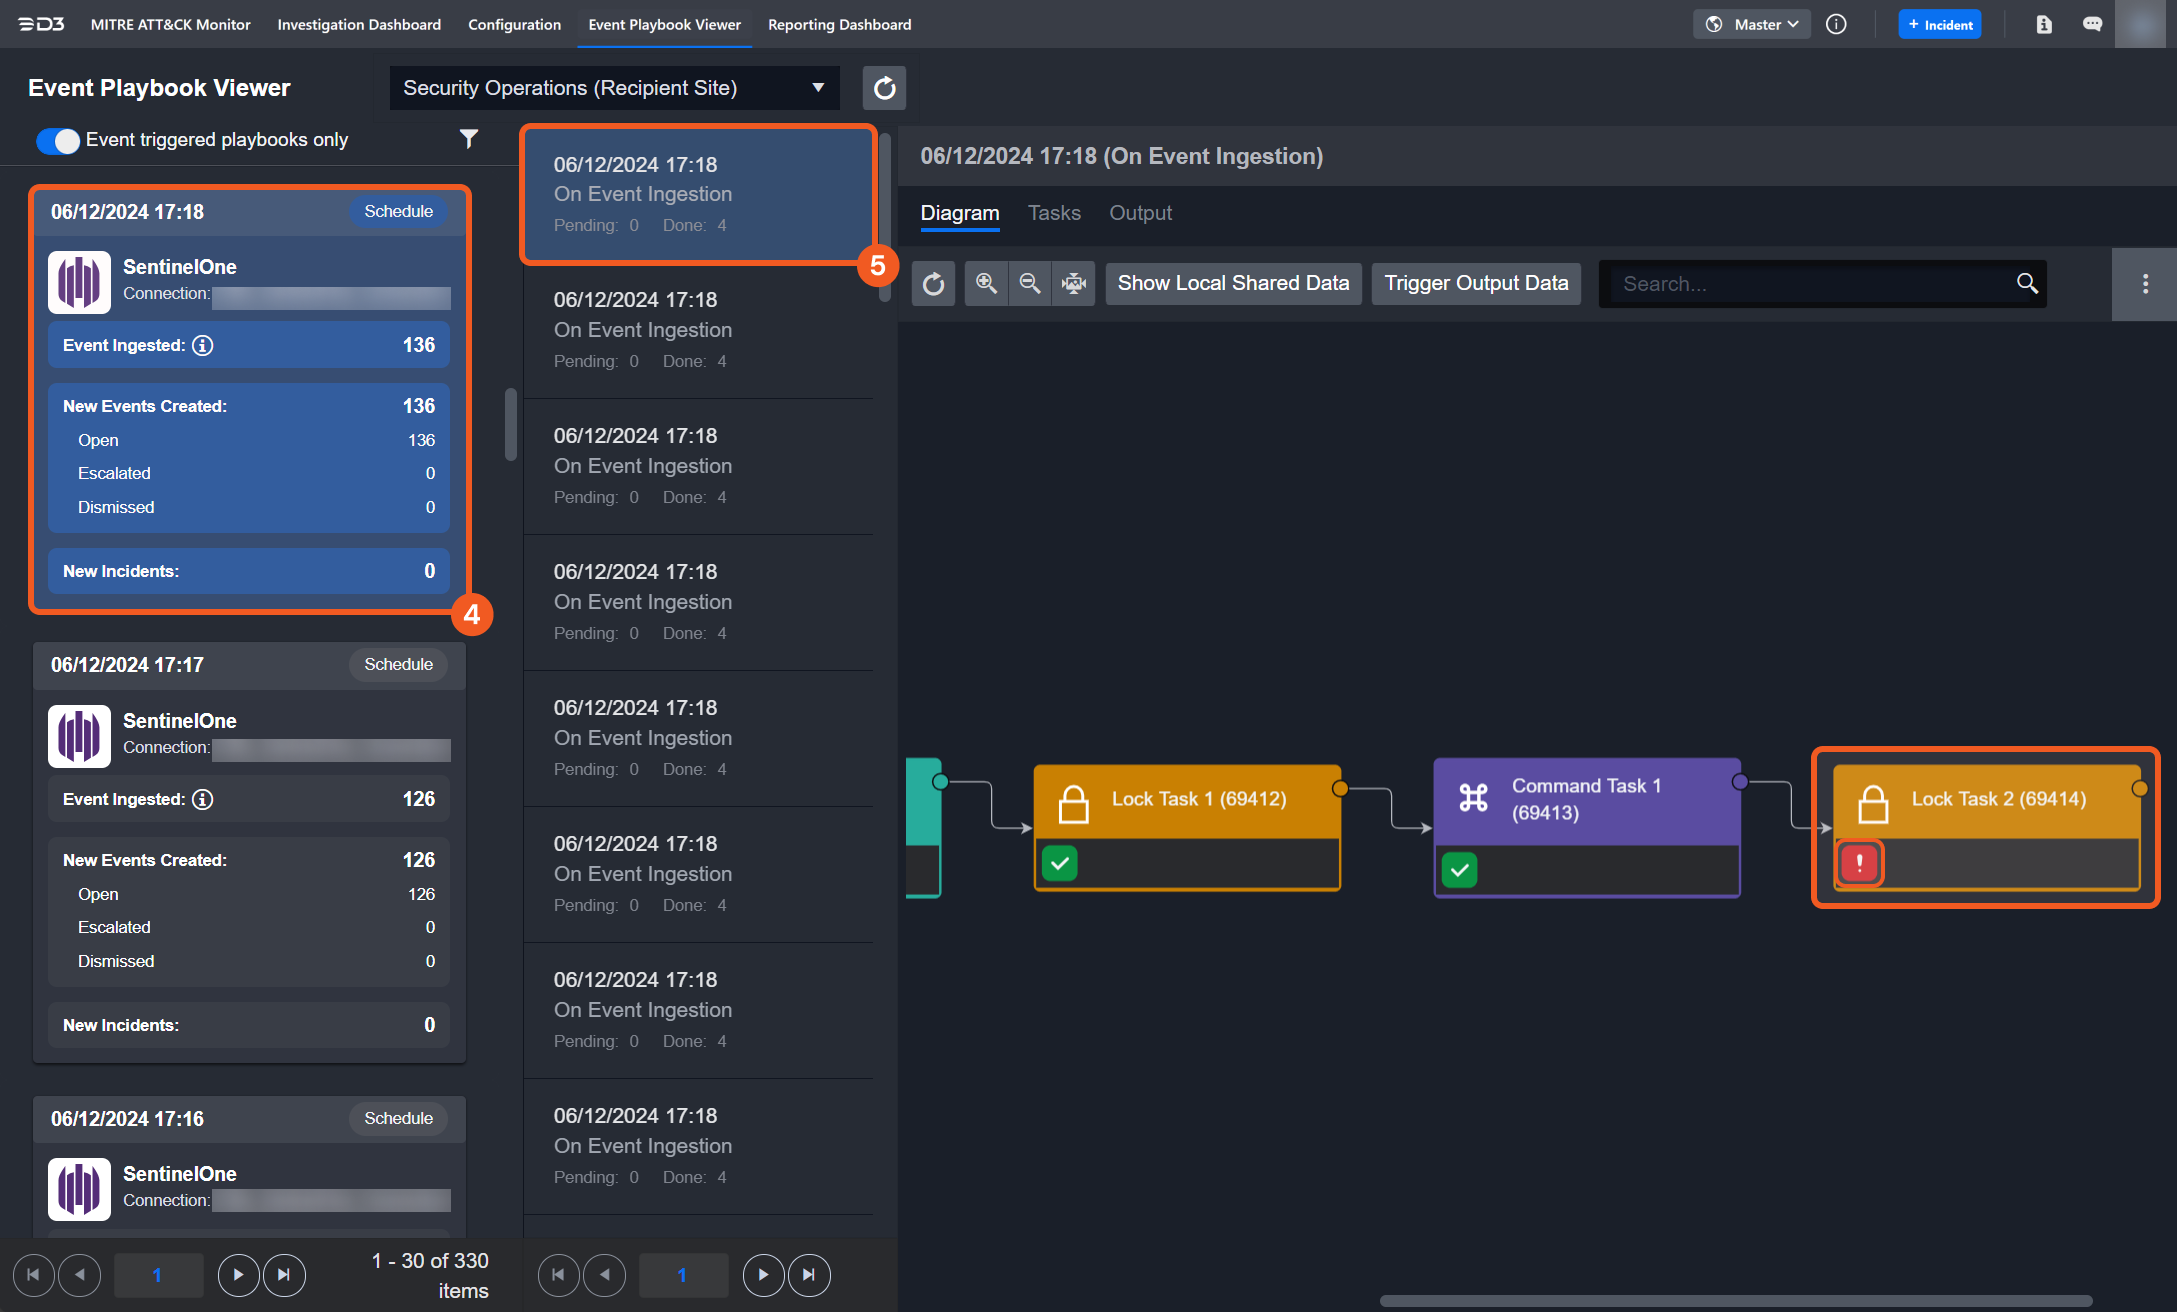Open the Master site dropdown

1752,24
